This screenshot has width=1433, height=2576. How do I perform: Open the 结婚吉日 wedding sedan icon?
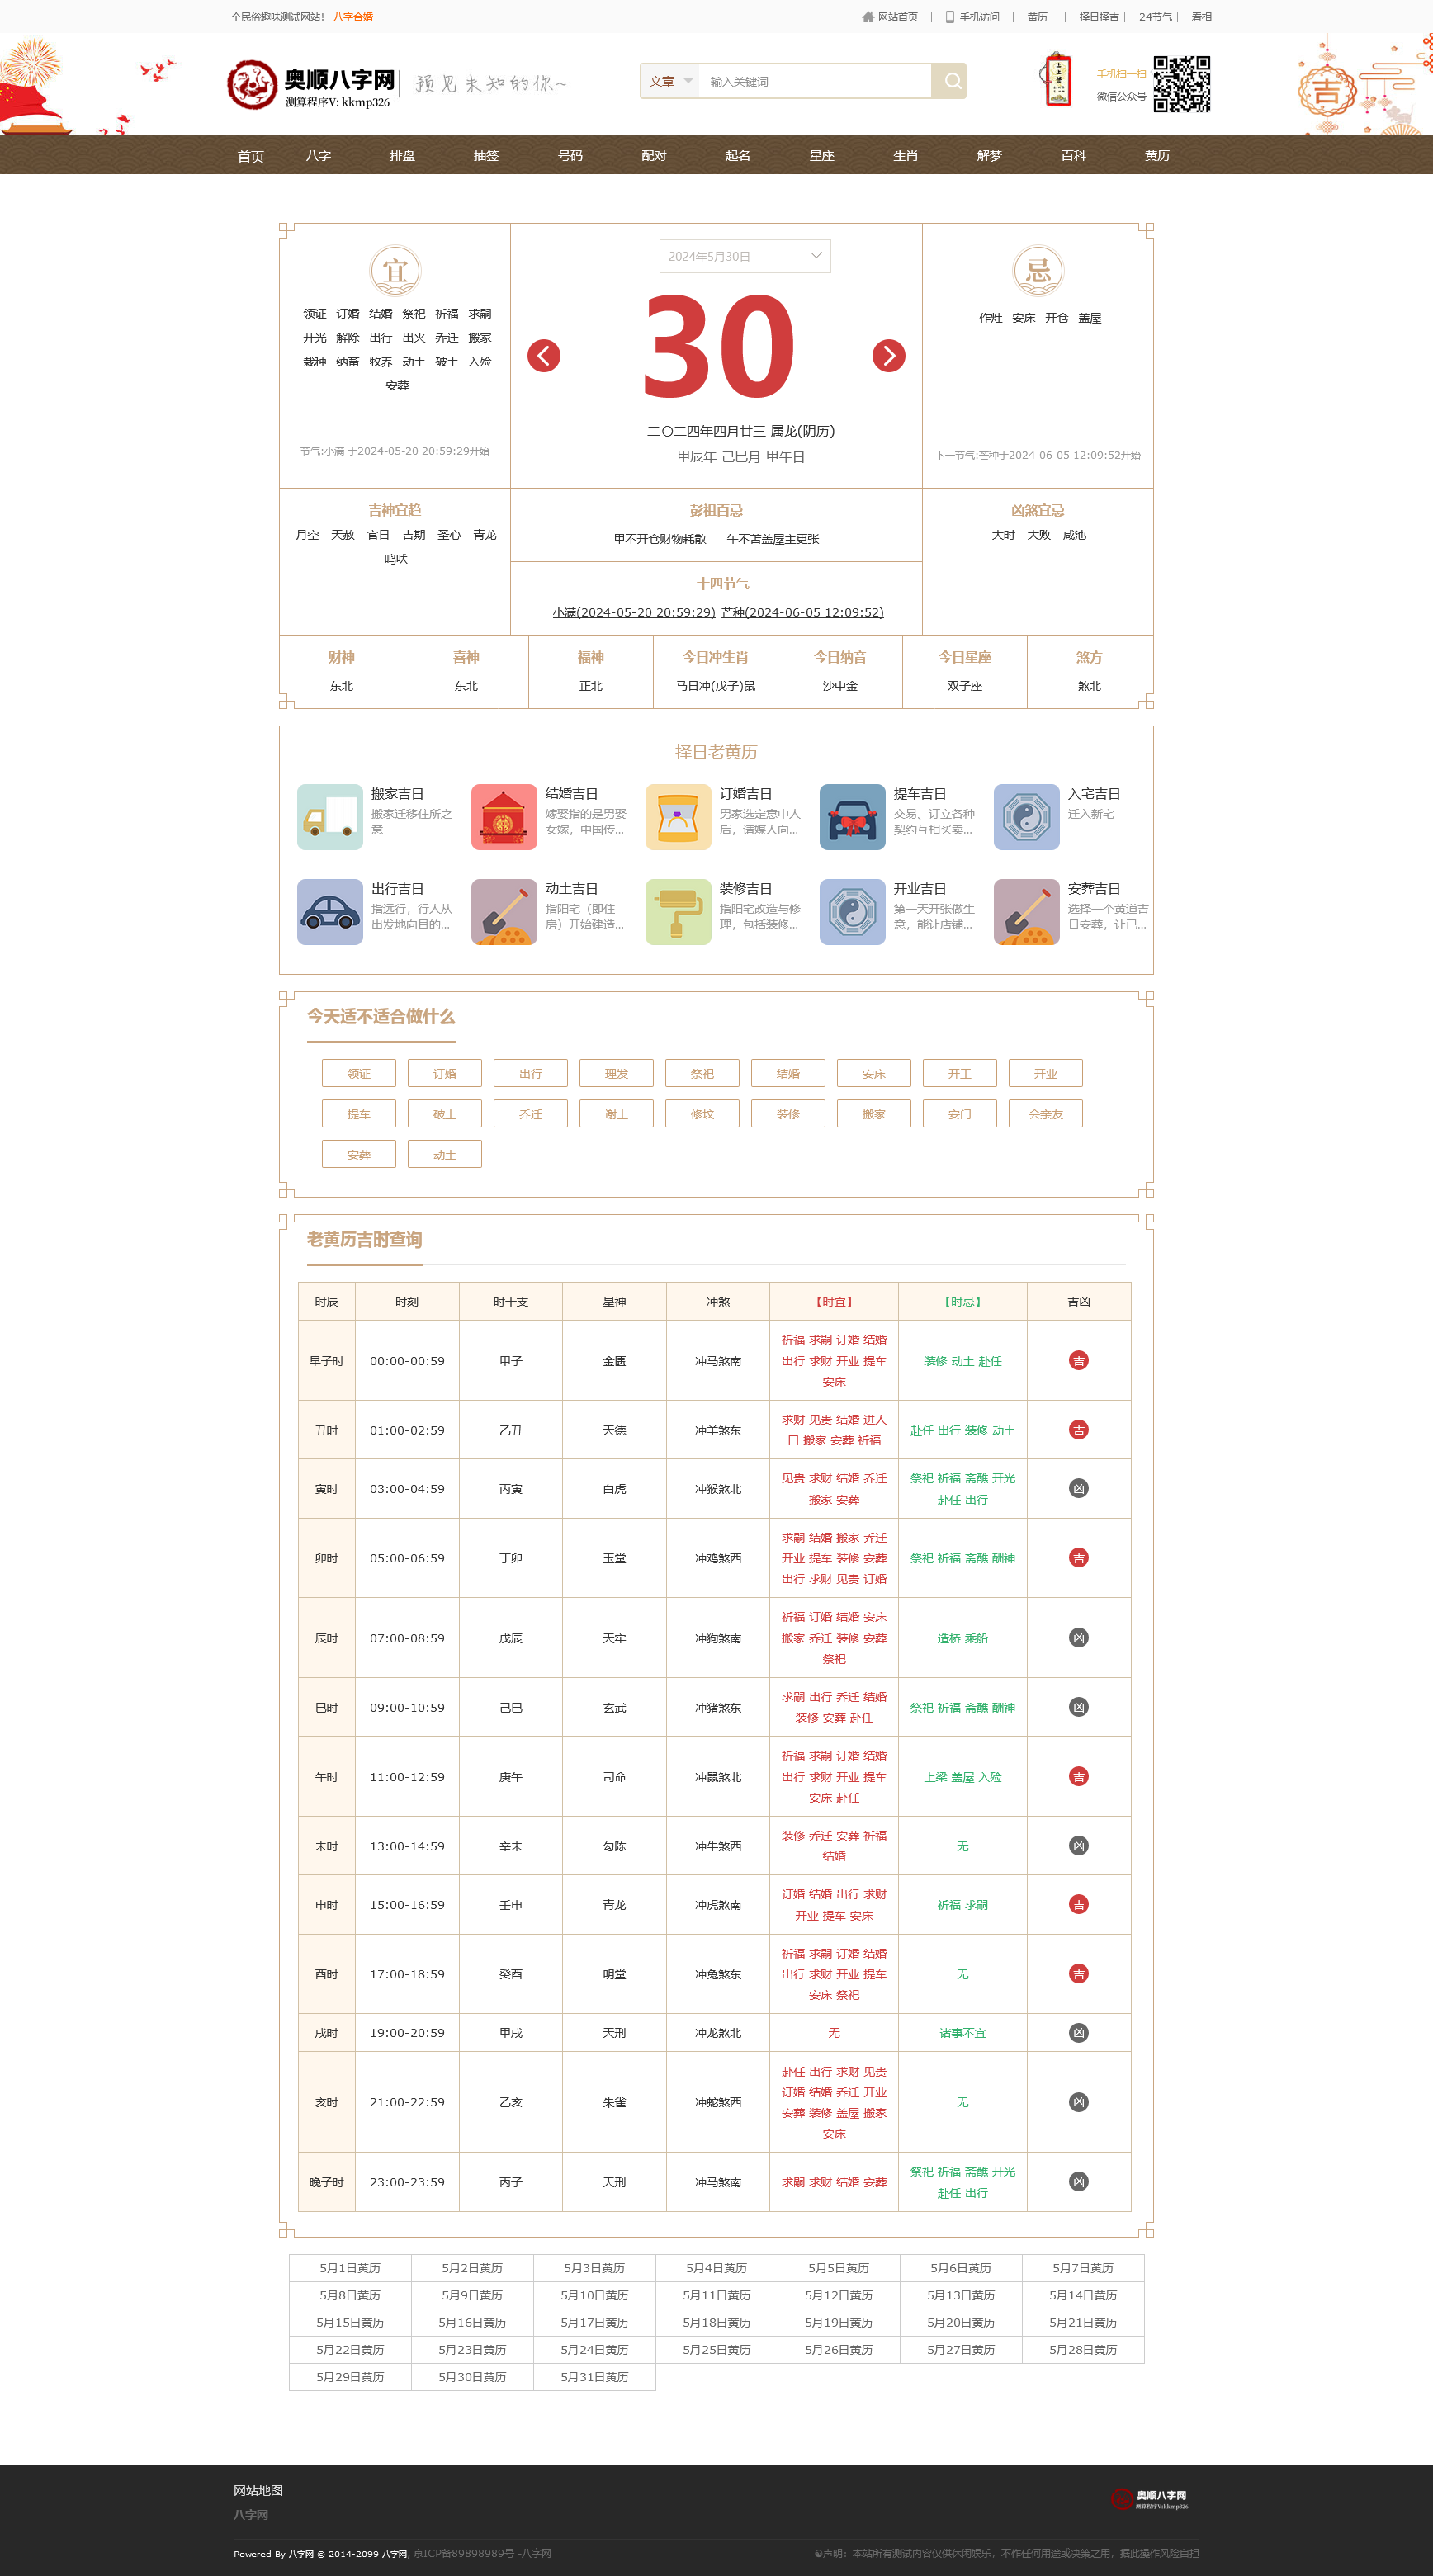tap(503, 816)
